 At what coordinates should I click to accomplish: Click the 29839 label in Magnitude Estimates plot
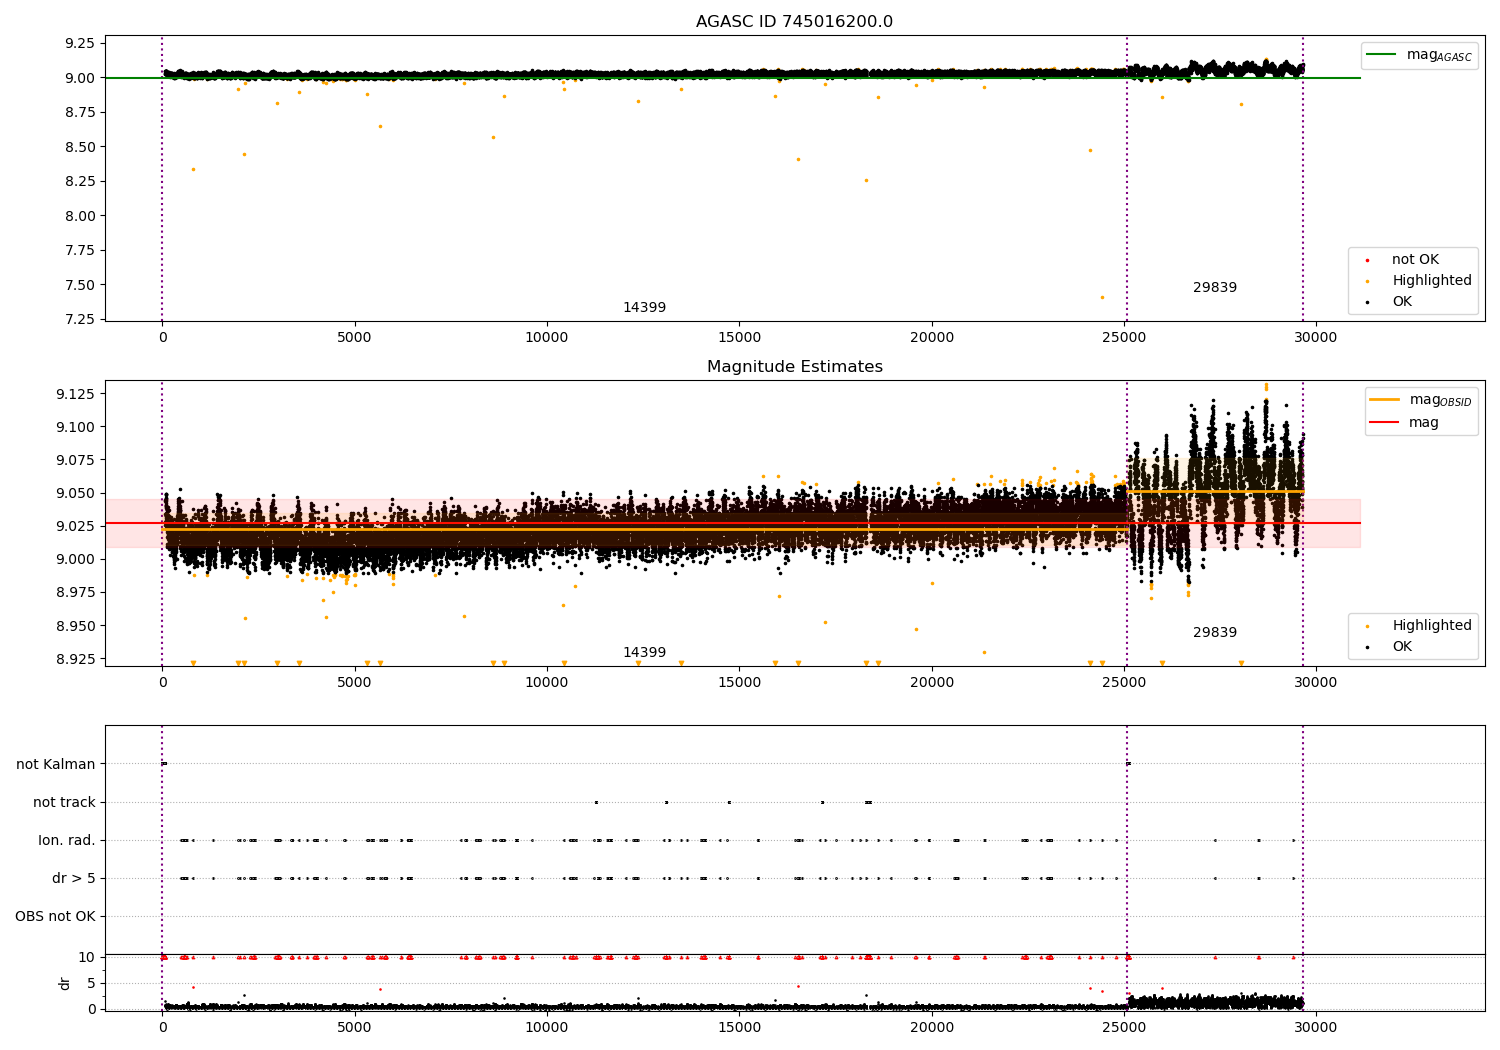(x=1214, y=633)
